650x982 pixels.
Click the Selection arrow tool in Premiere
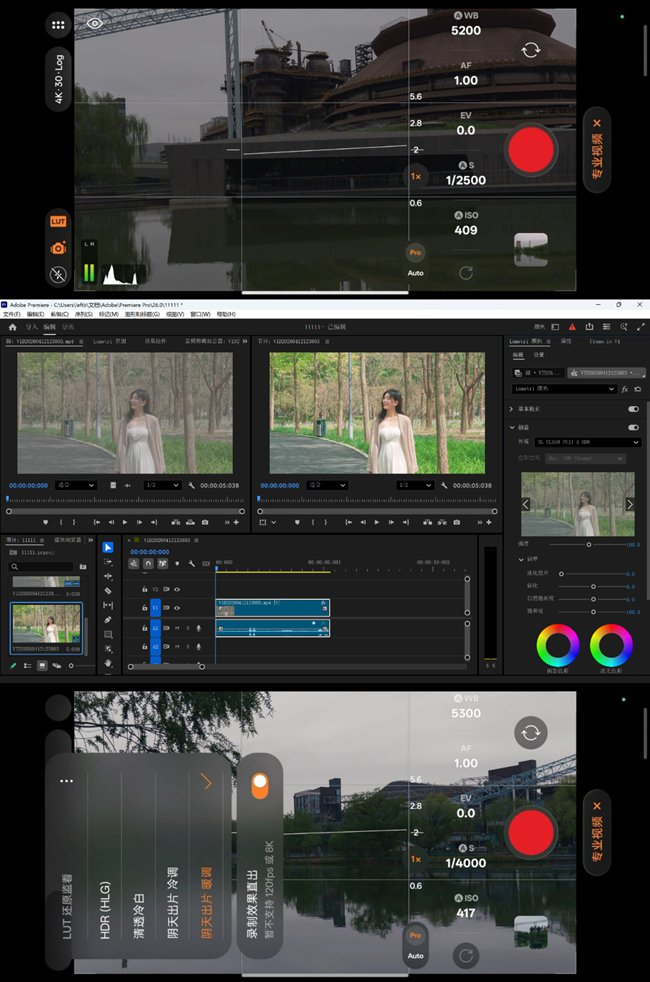click(108, 547)
